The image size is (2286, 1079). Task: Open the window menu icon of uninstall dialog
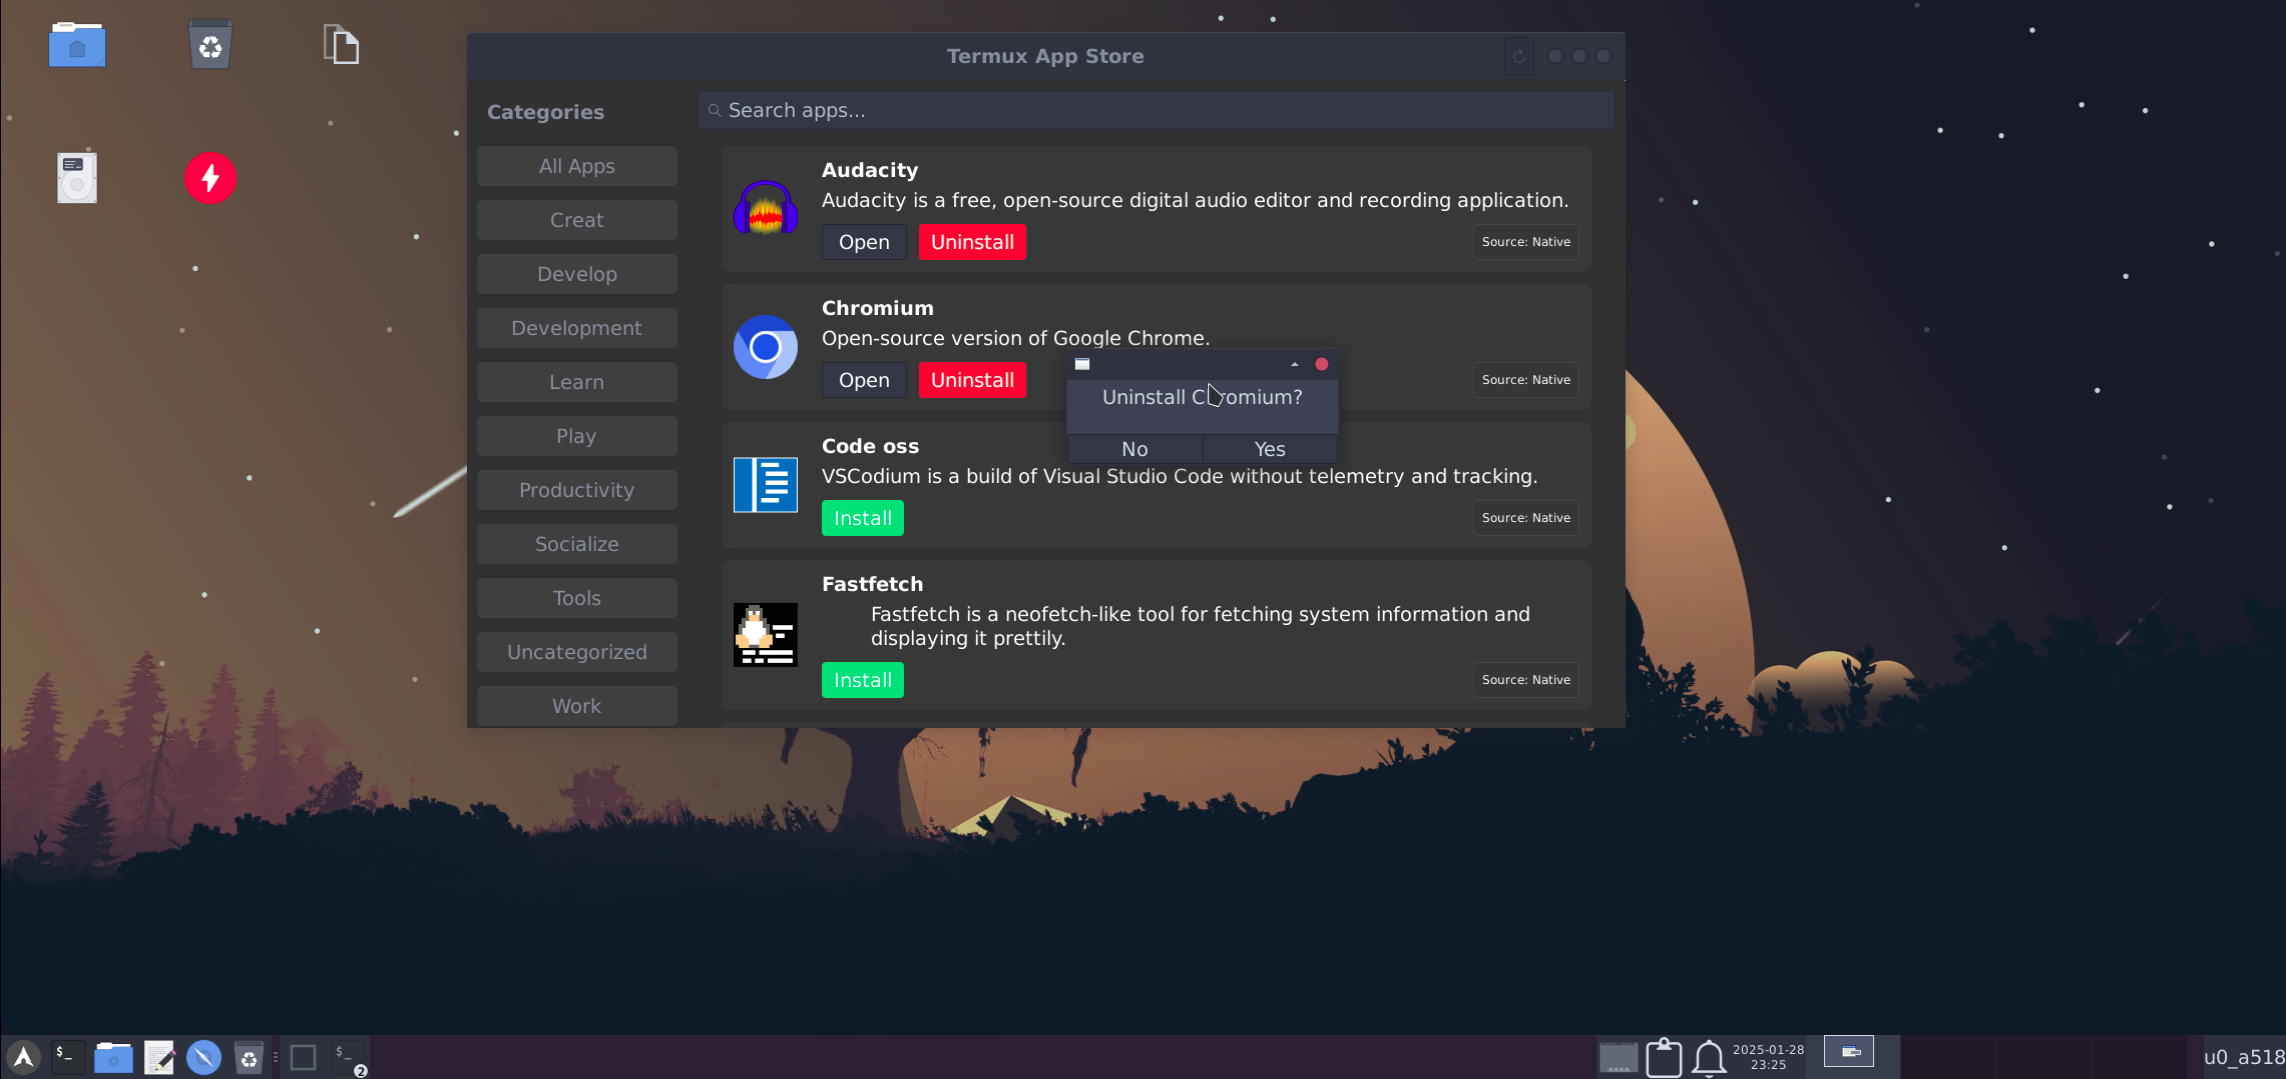click(x=1082, y=364)
